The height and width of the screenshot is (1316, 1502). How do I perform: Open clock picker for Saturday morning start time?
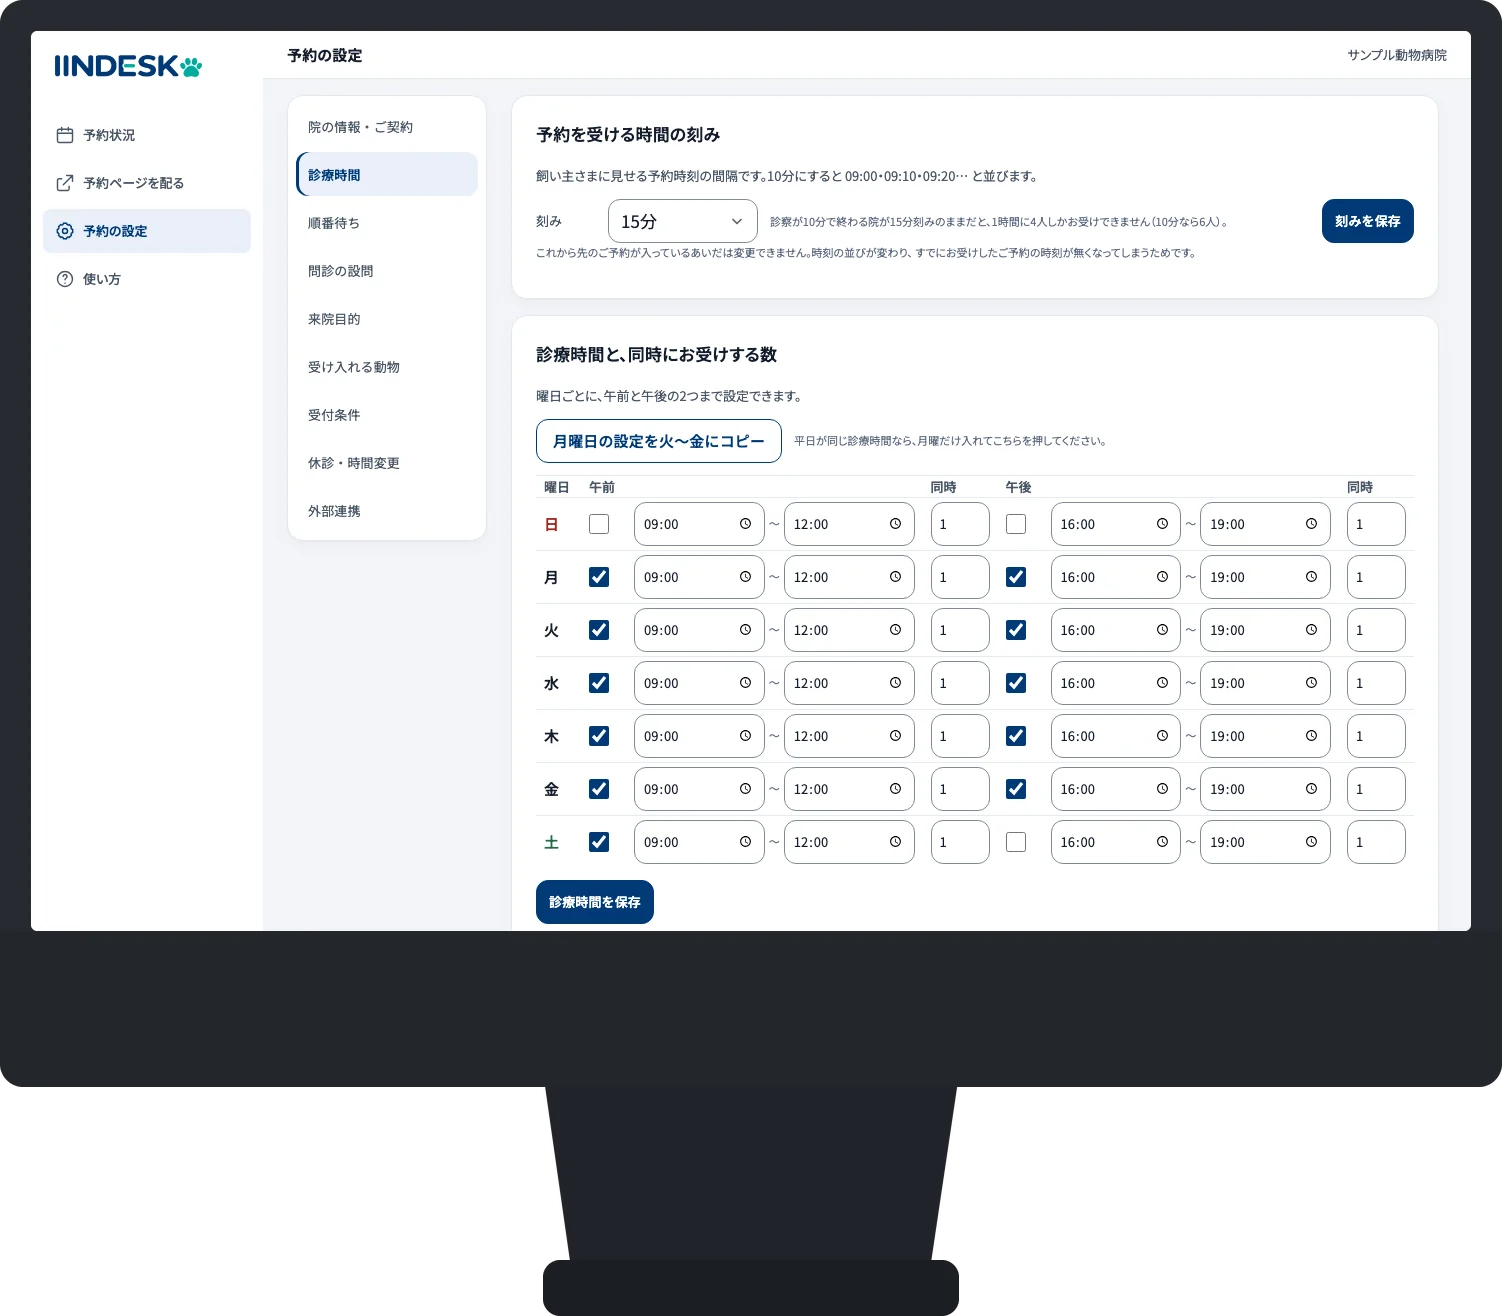click(x=745, y=842)
